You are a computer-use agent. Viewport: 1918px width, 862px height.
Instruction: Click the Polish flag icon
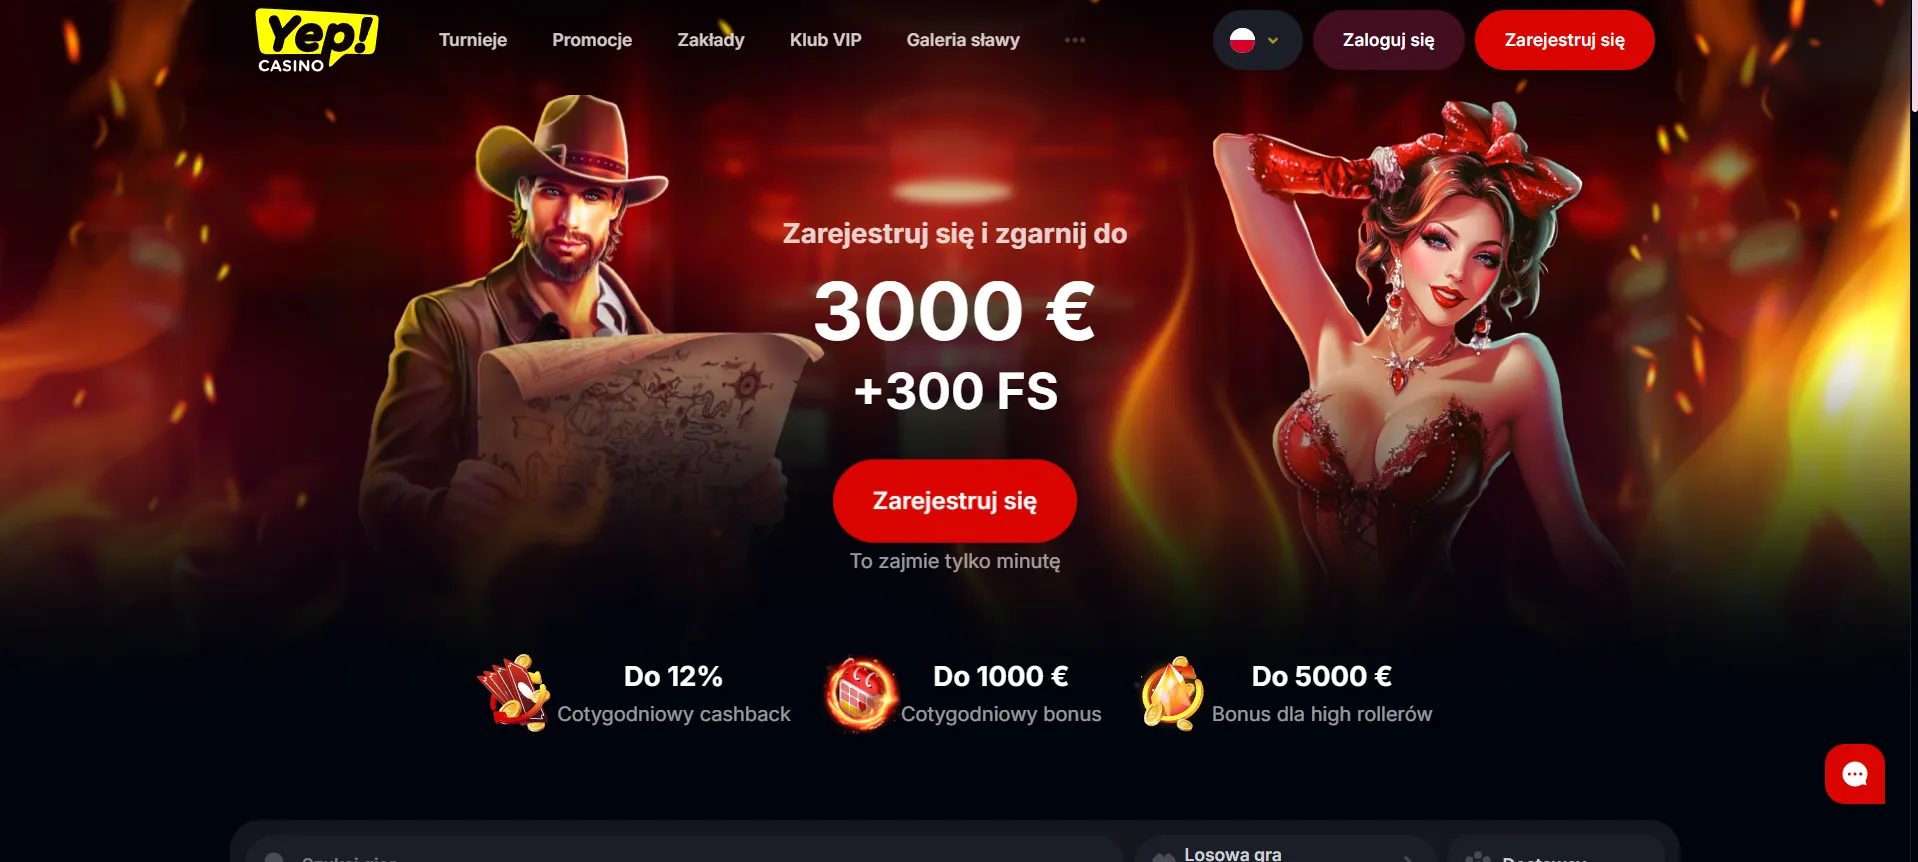click(1242, 40)
